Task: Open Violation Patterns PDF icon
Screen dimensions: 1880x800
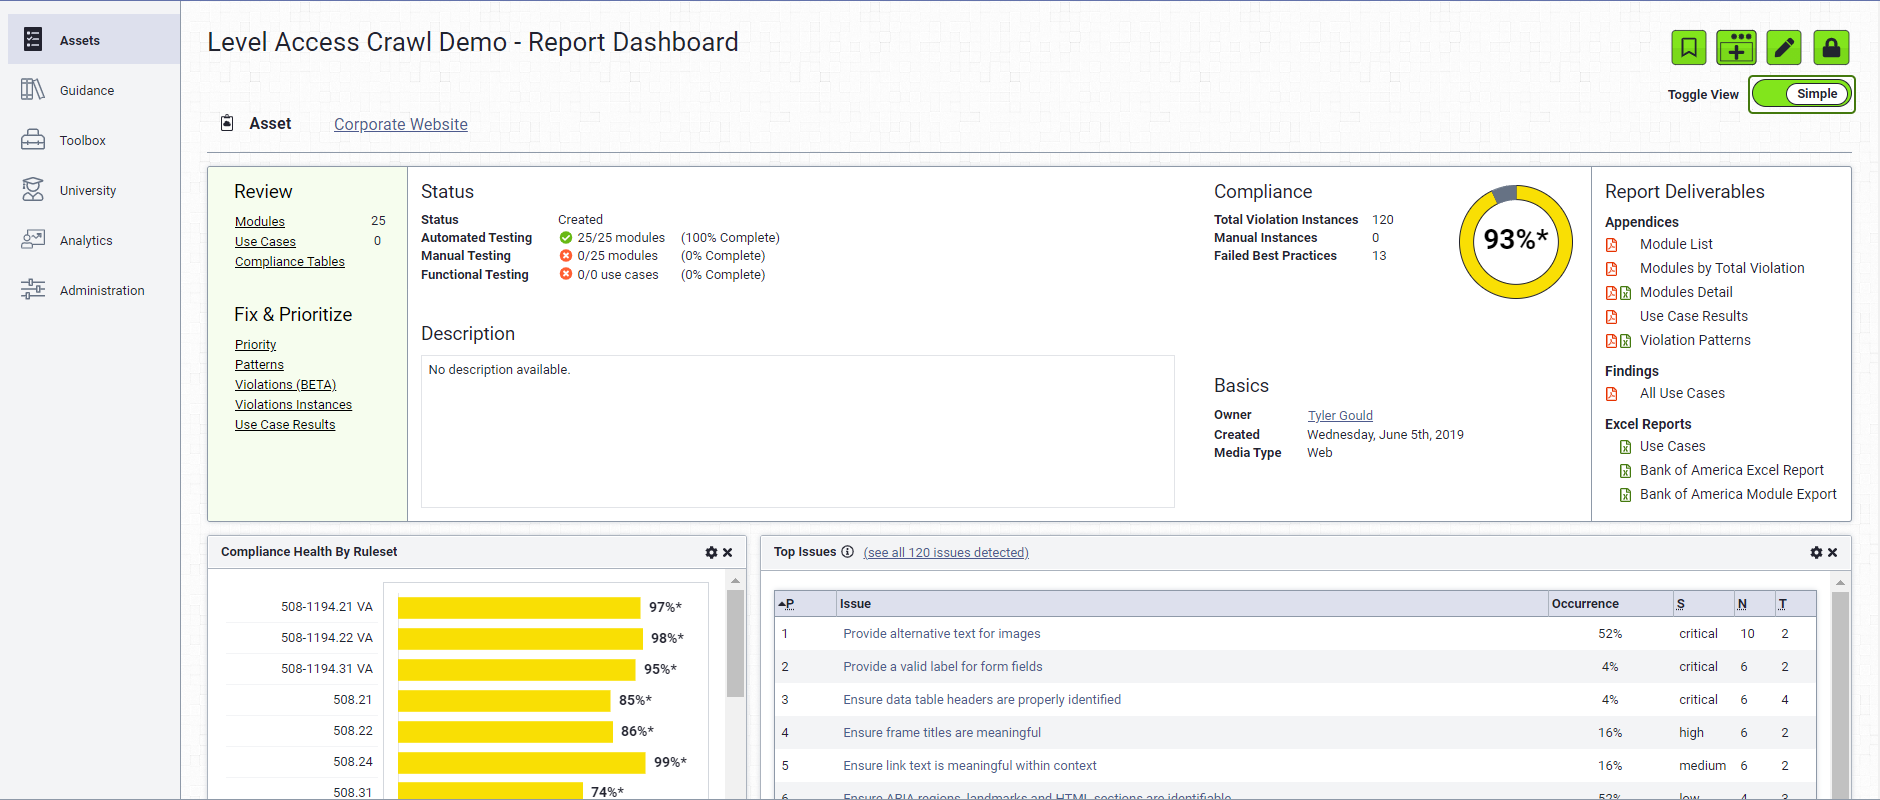Action: pos(1611,341)
